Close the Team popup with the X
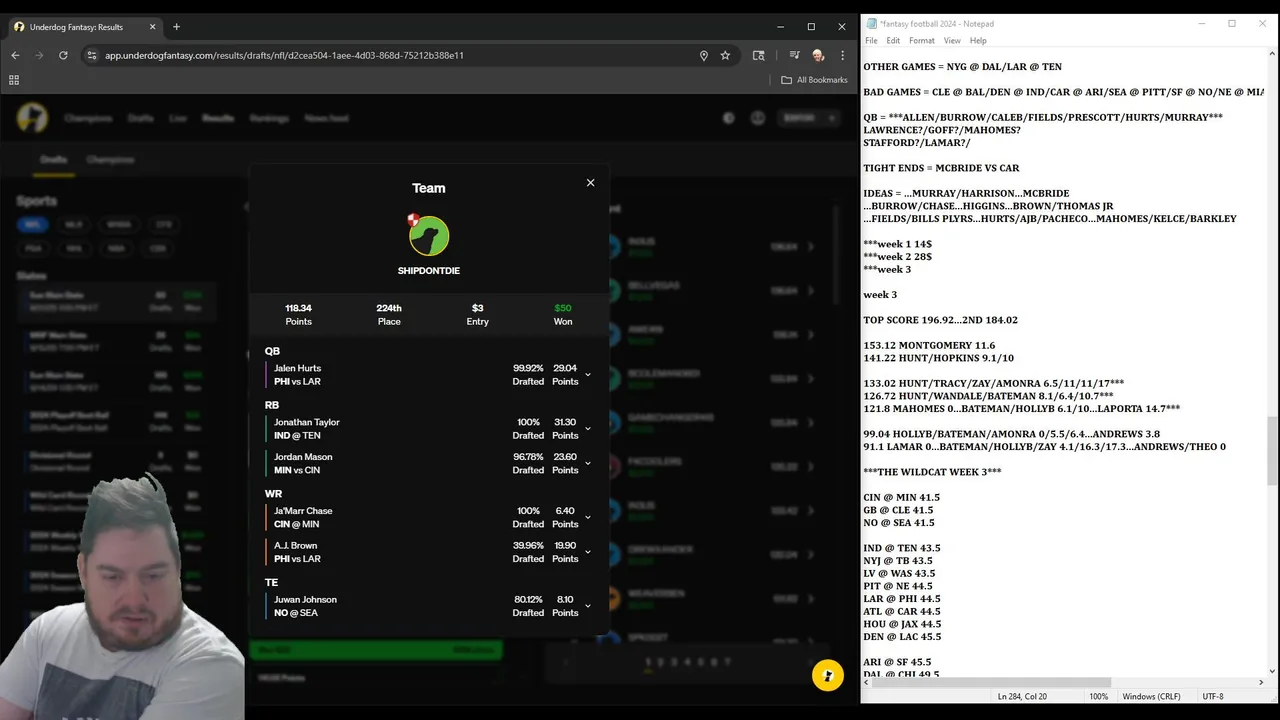This screenshot has height=720, width=1280. coord(590,182)
